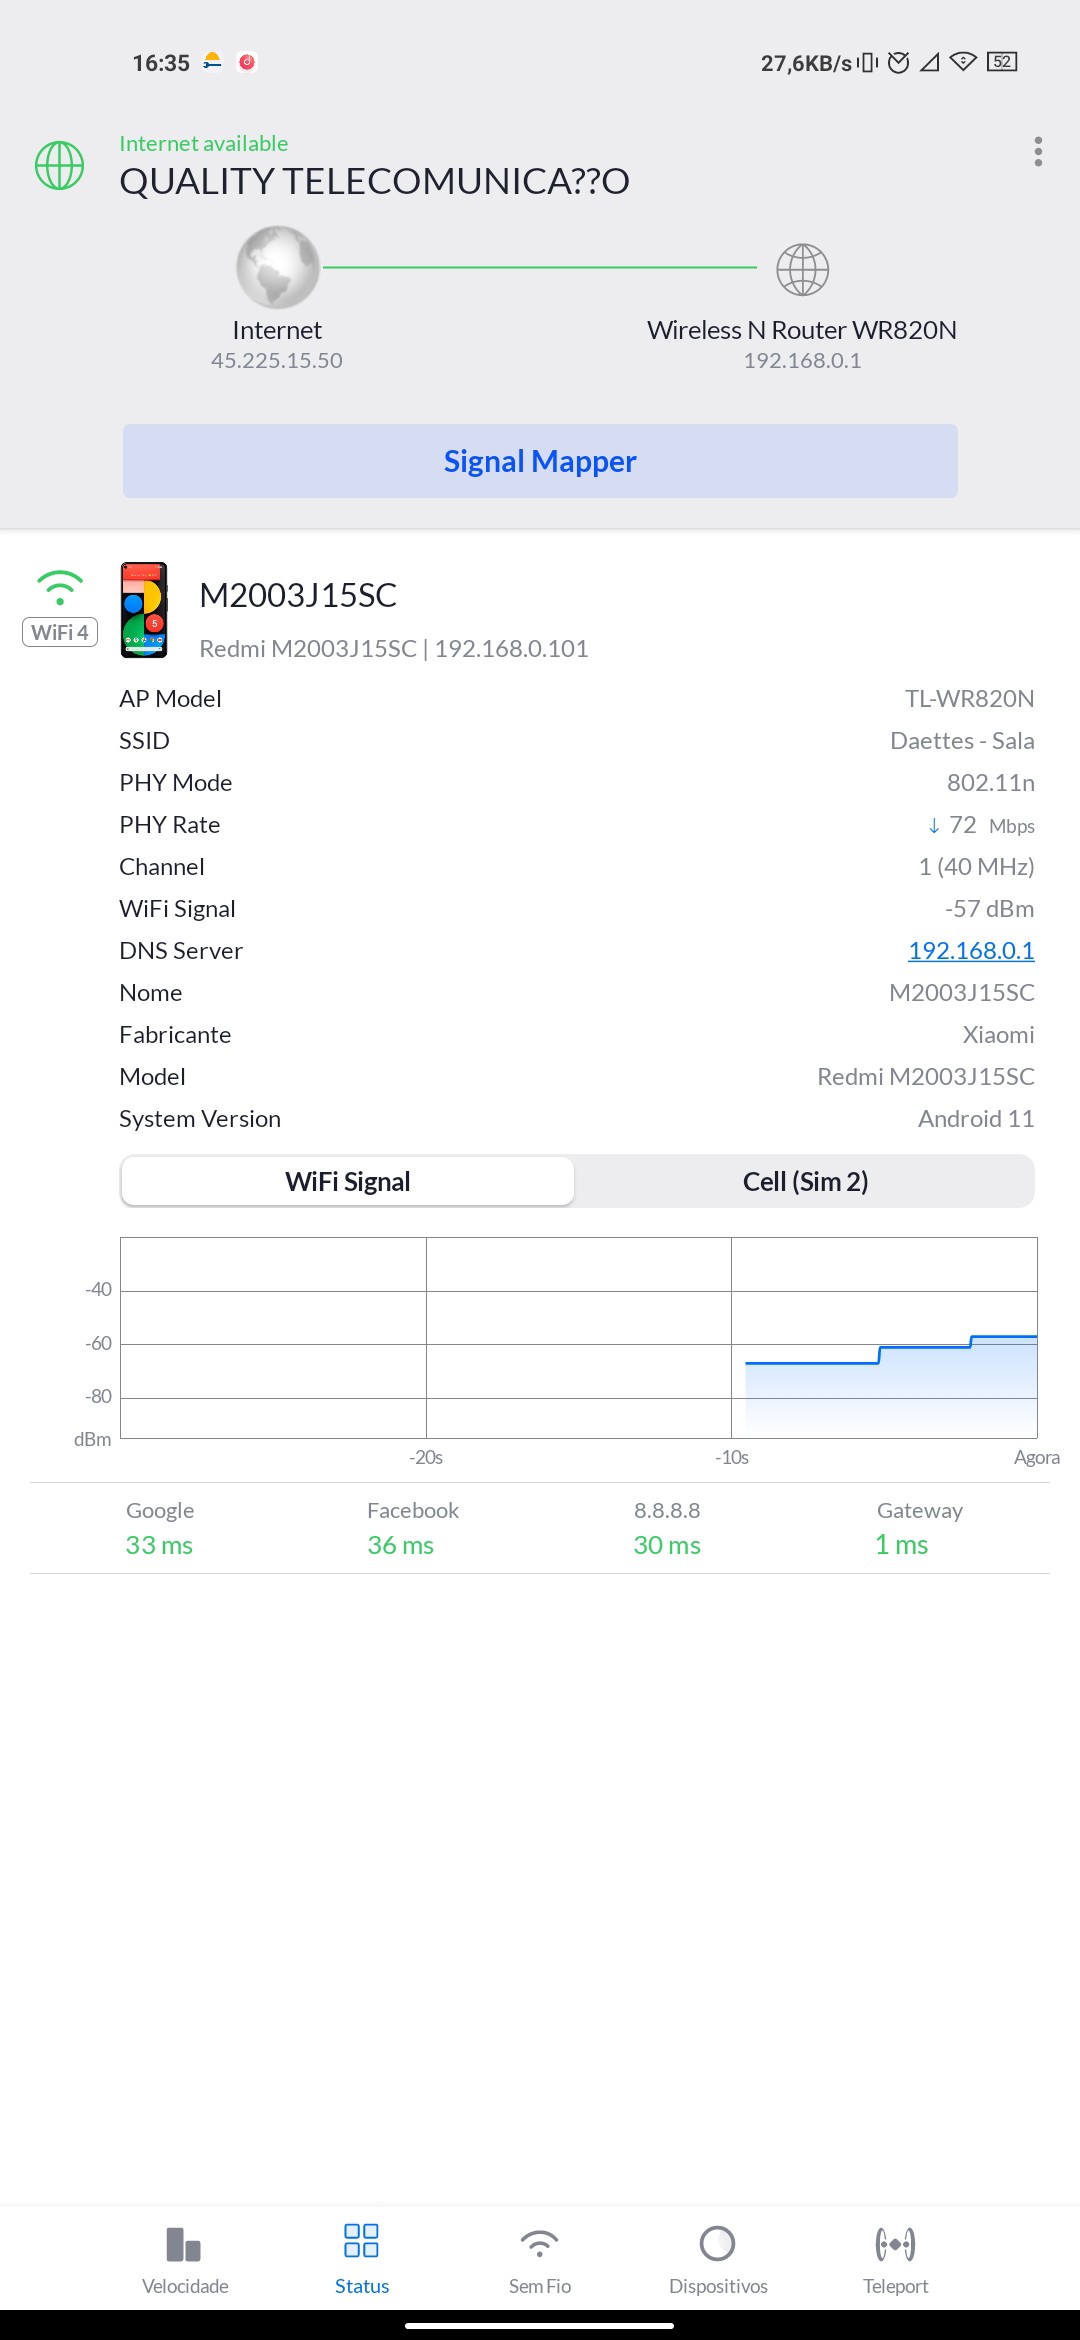Viewport: 1080px width, 2340px height.
Task: Switch to the Sem Fio tab
Action: [x=539, y=2258]
